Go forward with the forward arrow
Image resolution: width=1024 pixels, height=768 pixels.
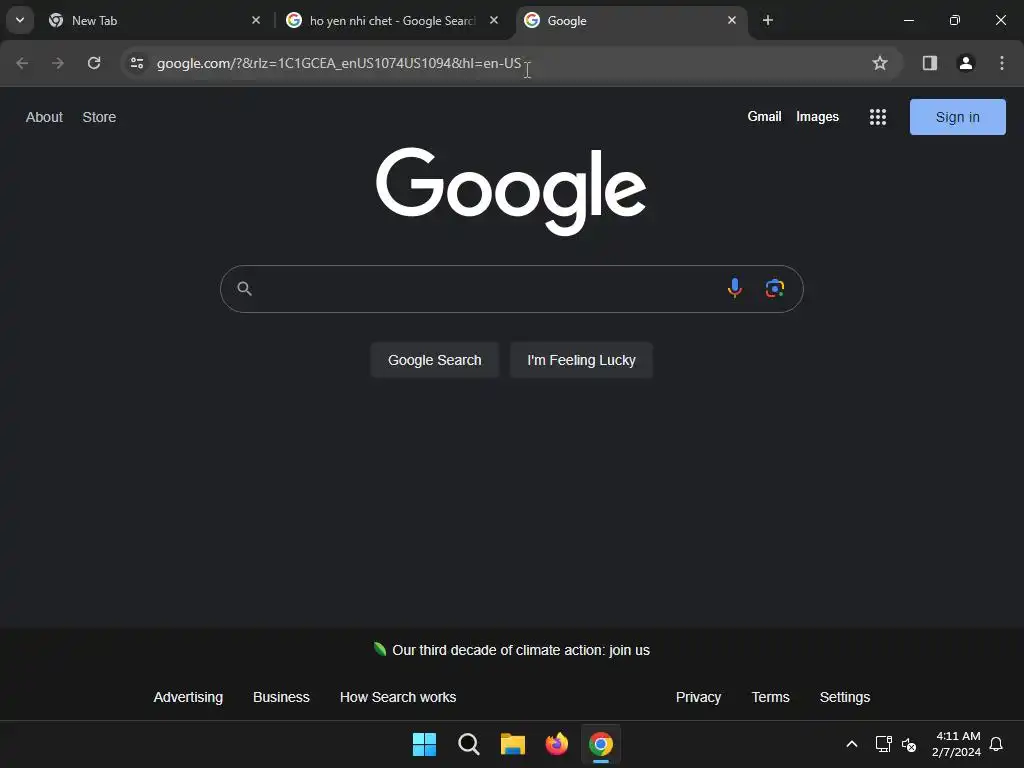click(58, 63)
